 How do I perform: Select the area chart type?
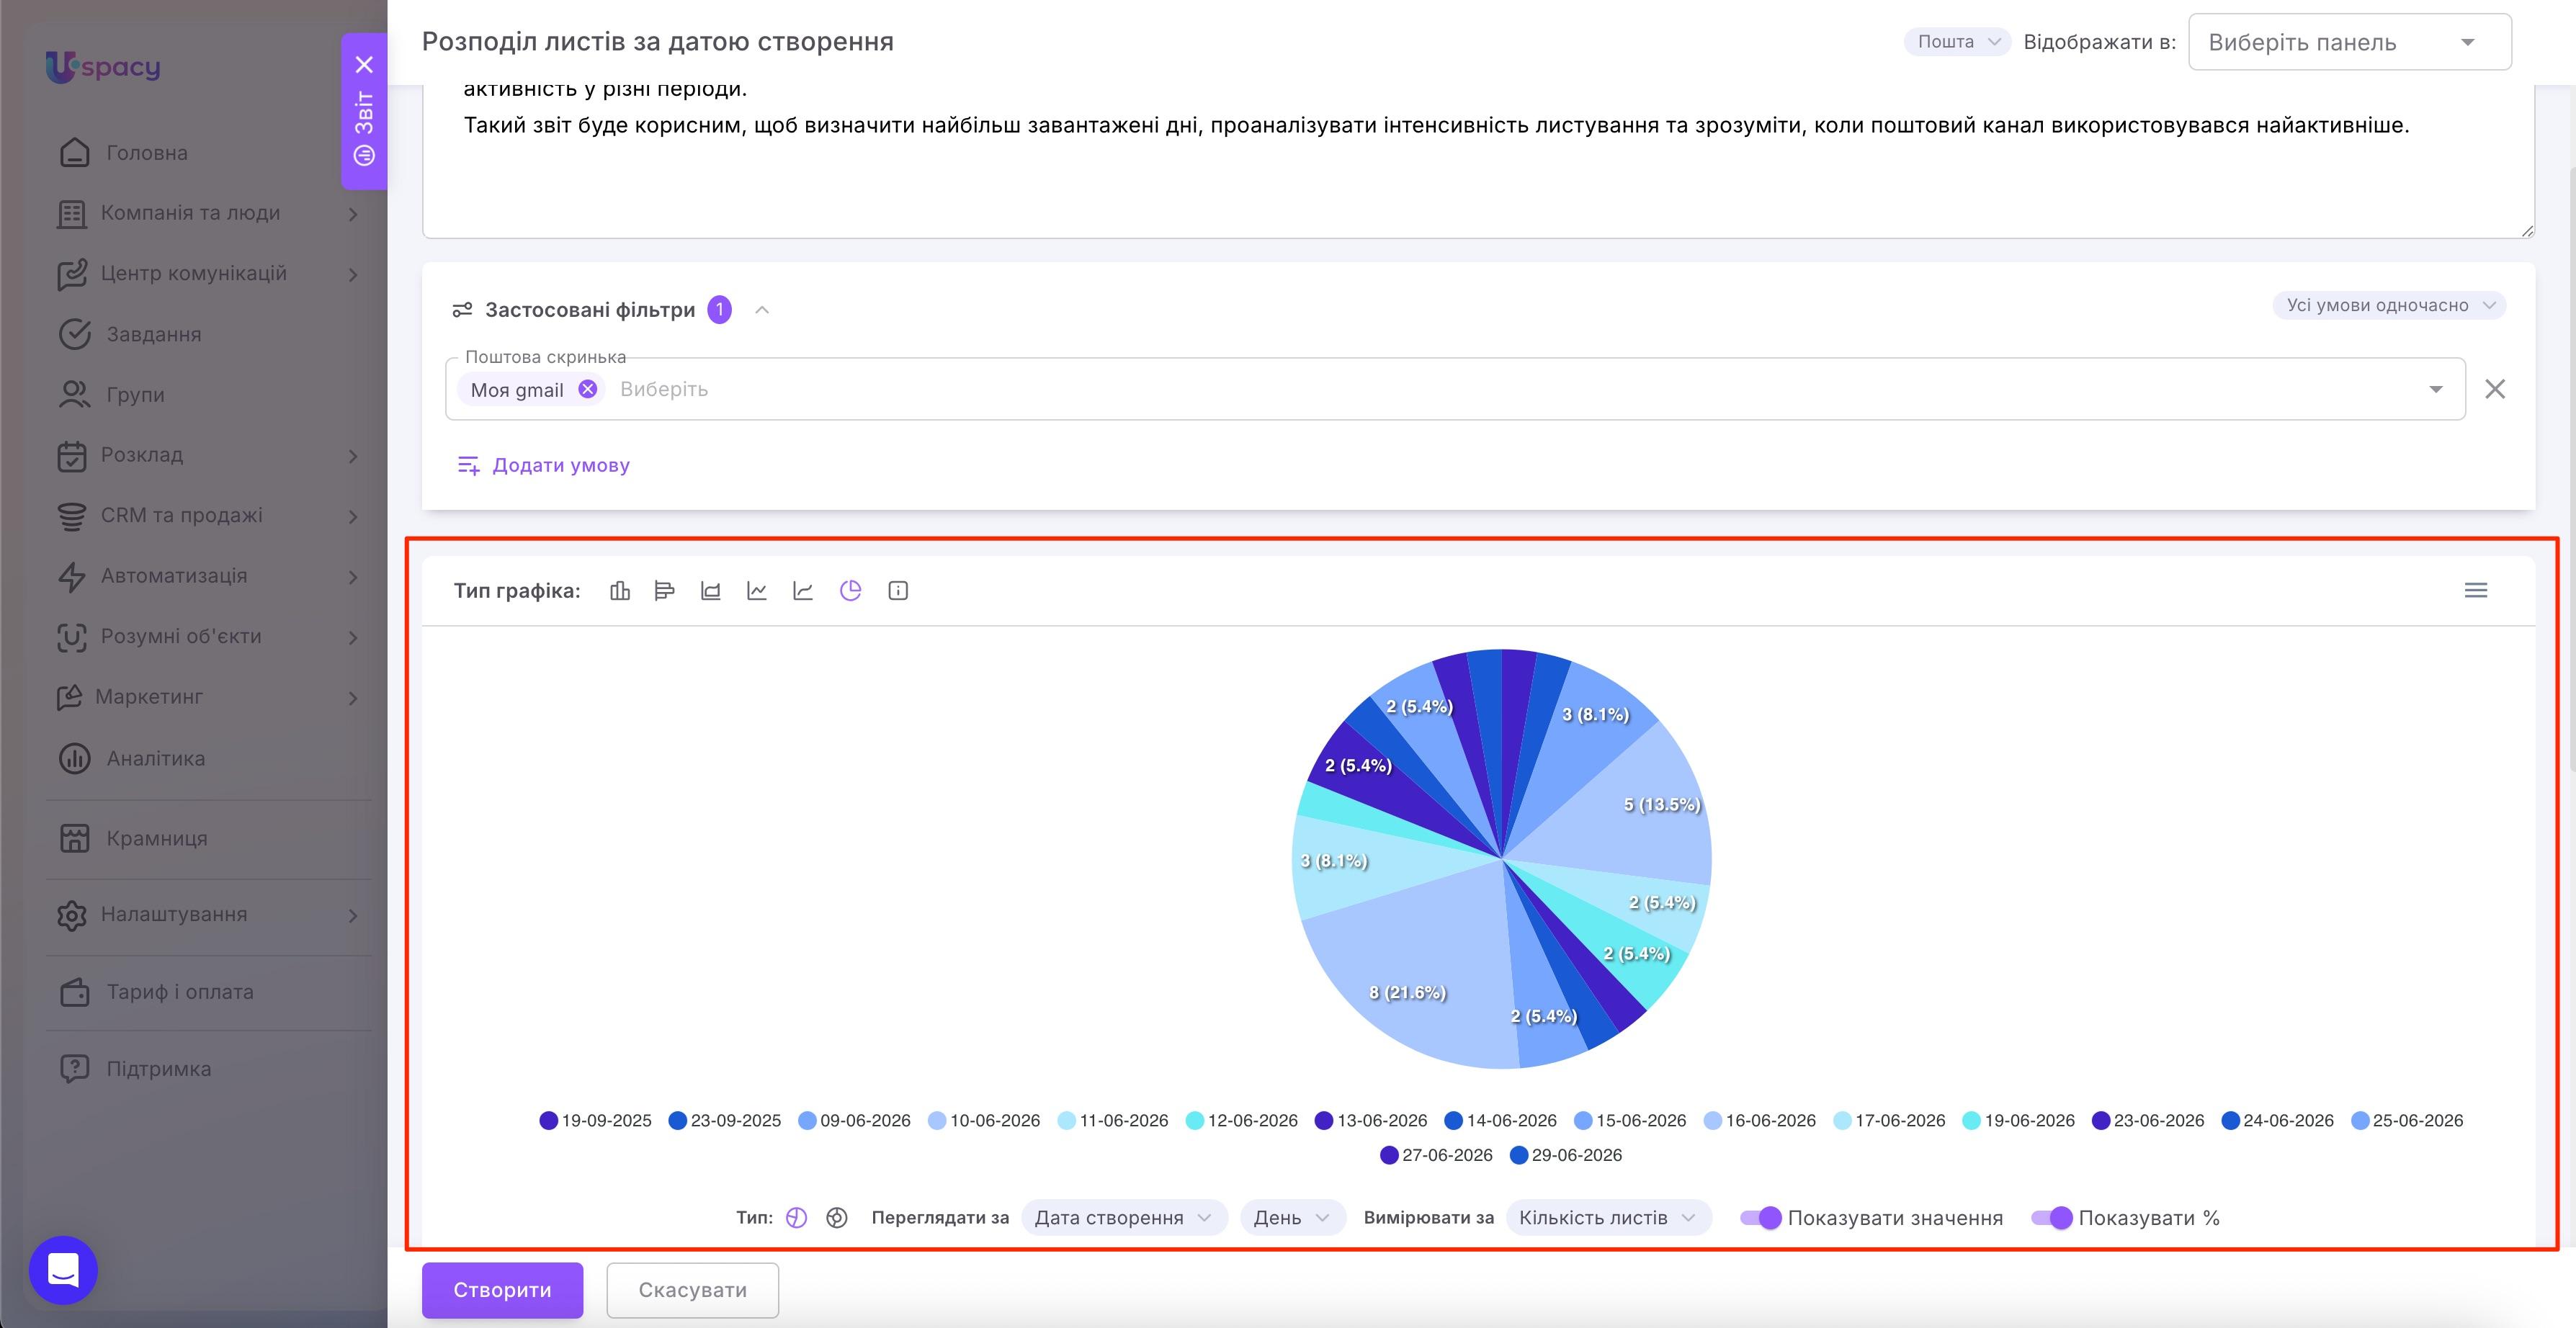pyautogui.click(x=711, y=591)
